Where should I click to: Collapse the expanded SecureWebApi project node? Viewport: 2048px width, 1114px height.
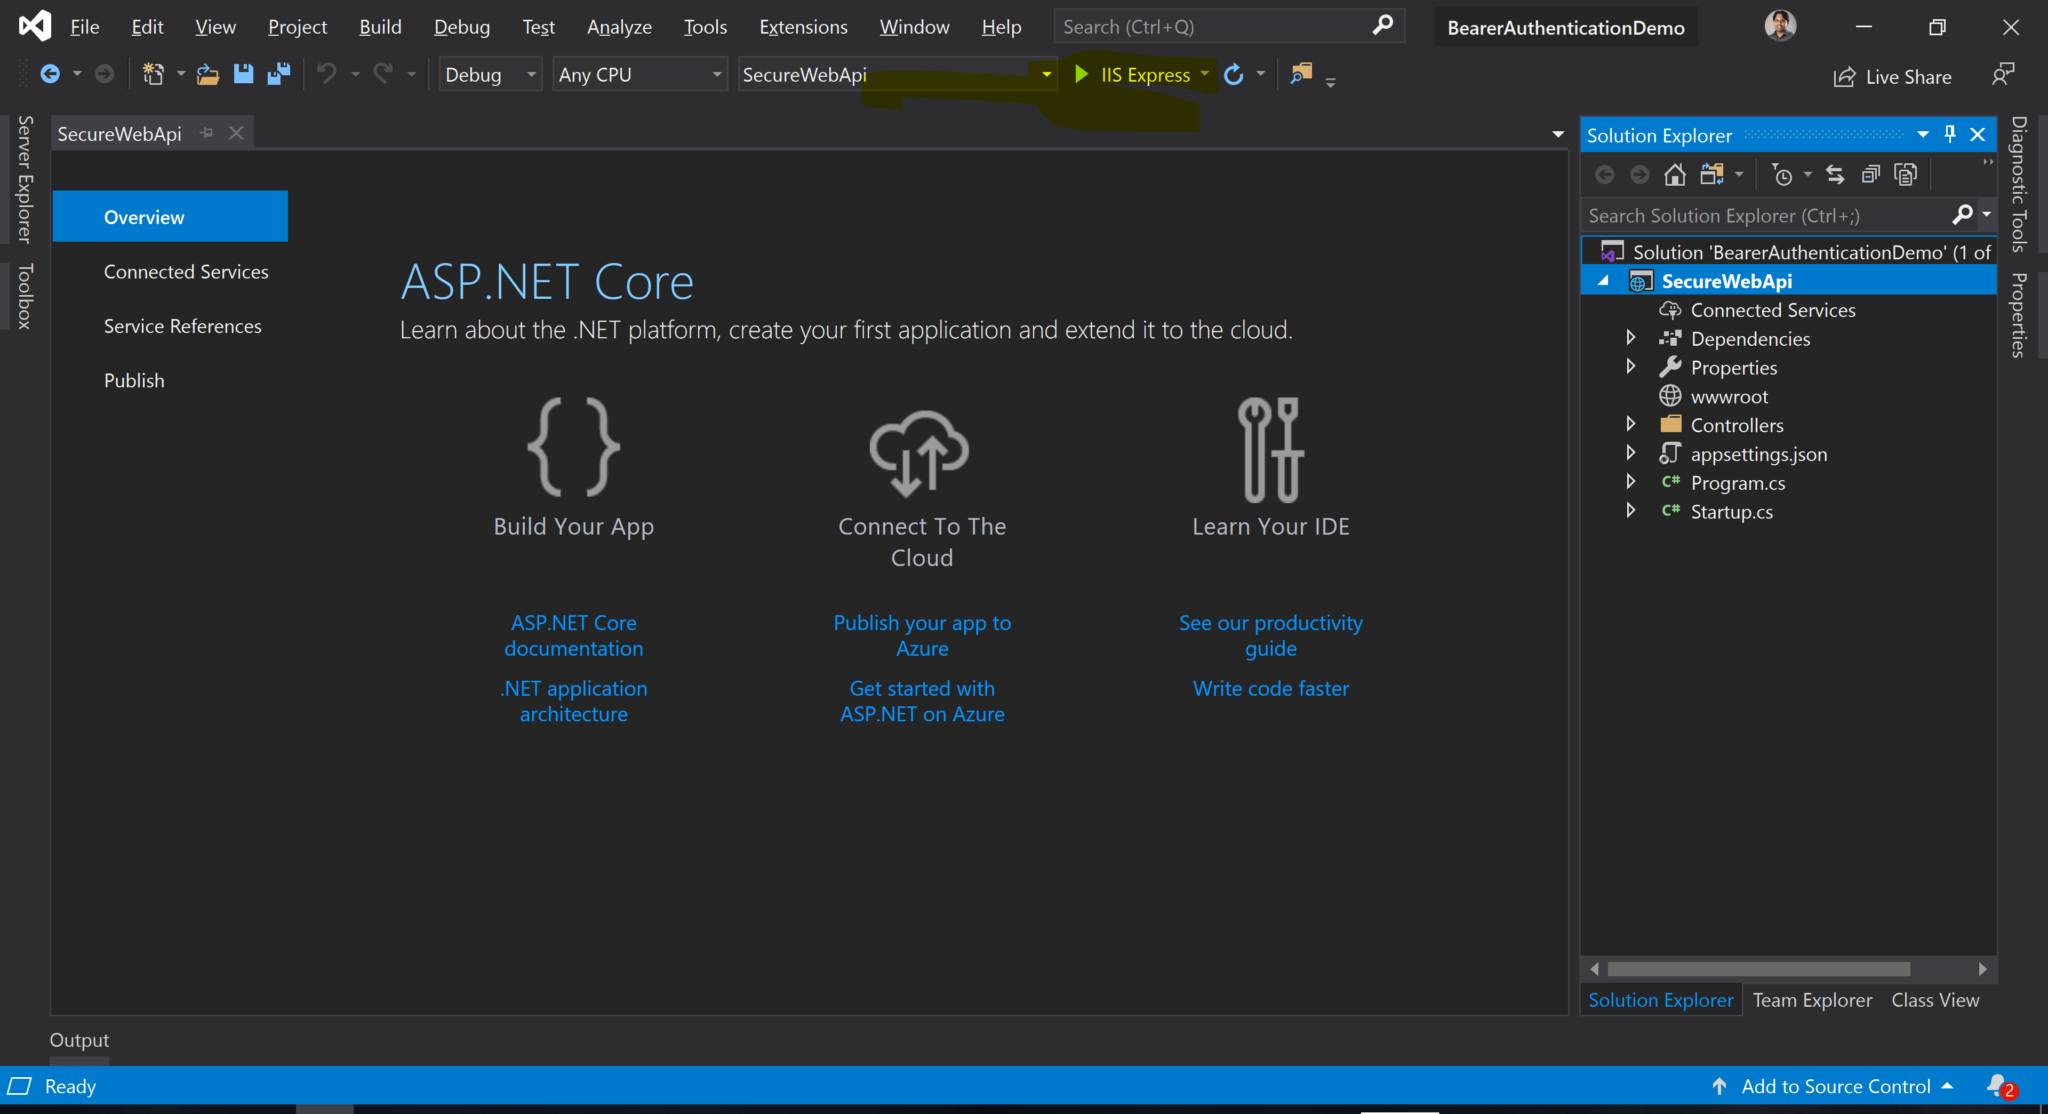pos(1602,281)
